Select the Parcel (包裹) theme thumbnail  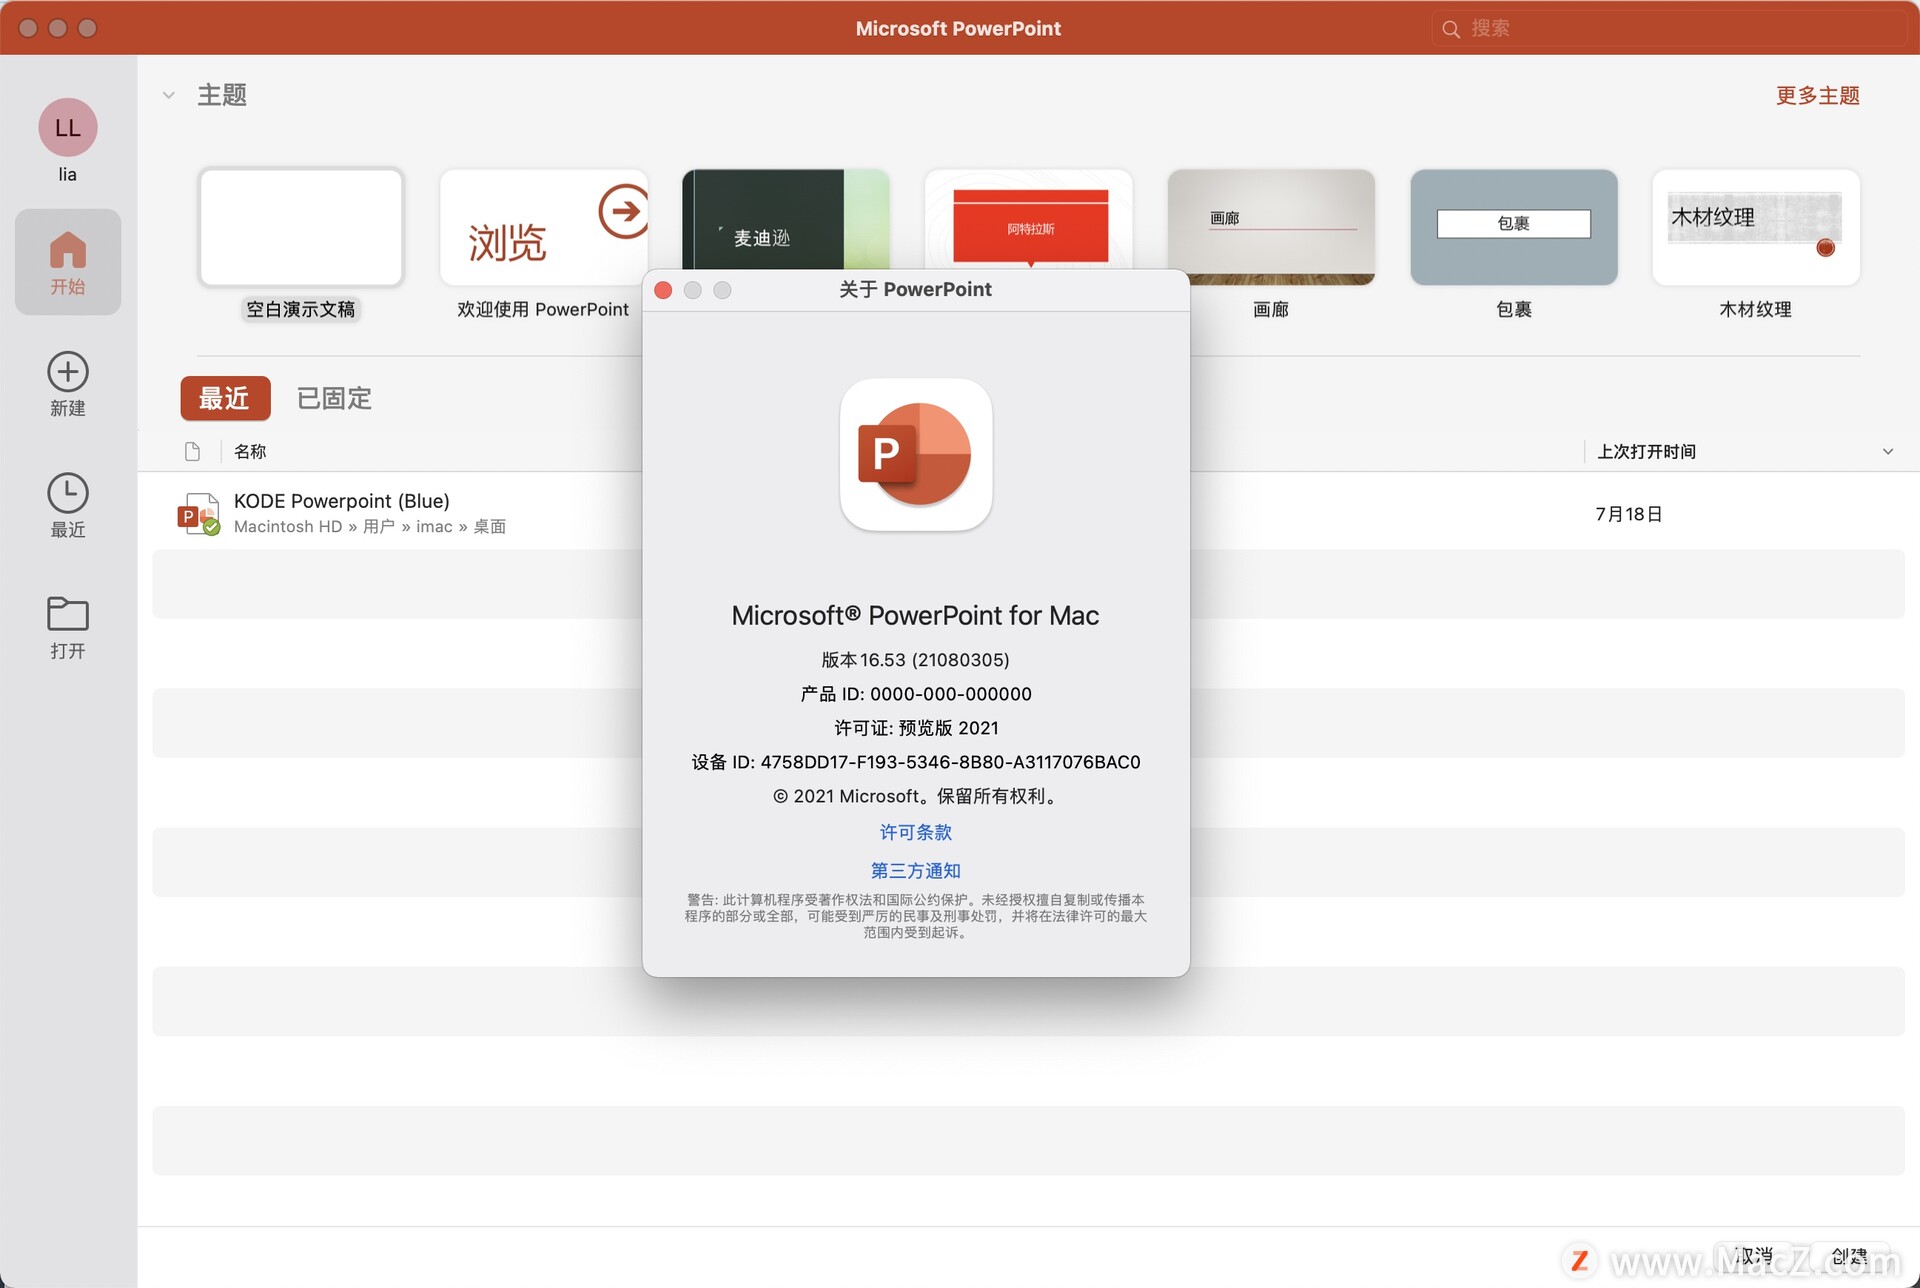[1514, 228]
